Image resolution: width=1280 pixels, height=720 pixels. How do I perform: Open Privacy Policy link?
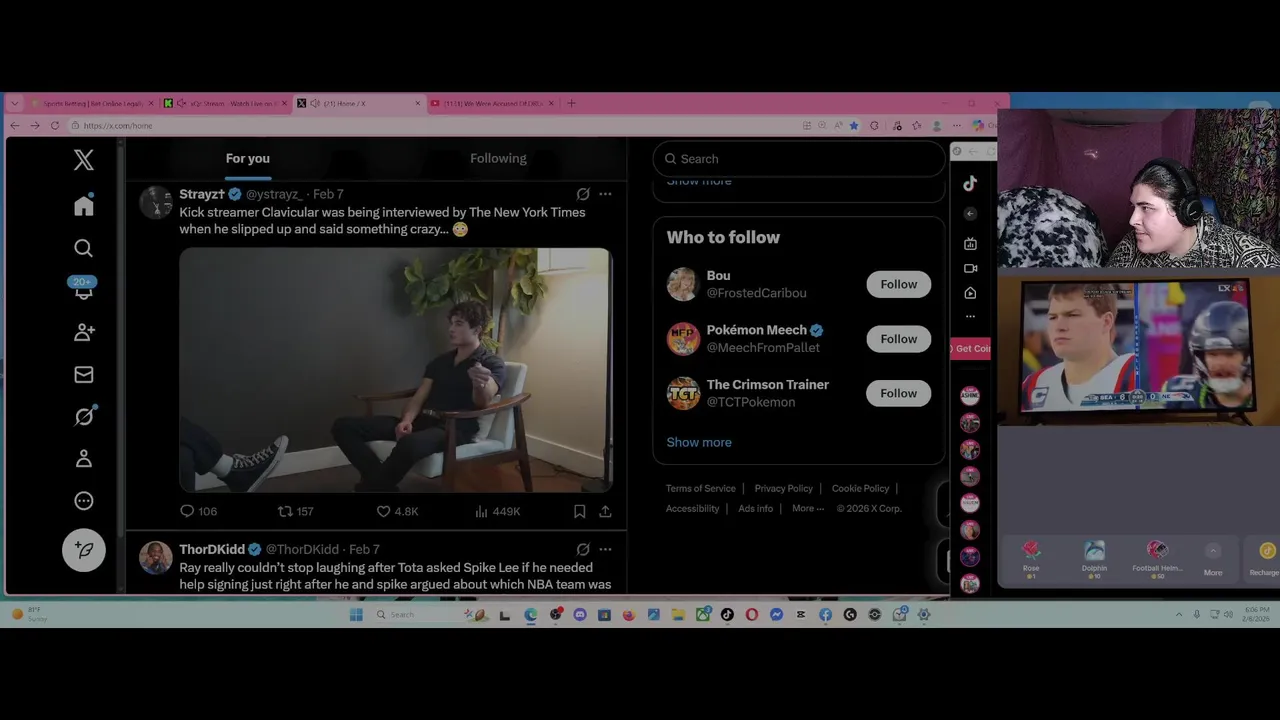(783, 488)
